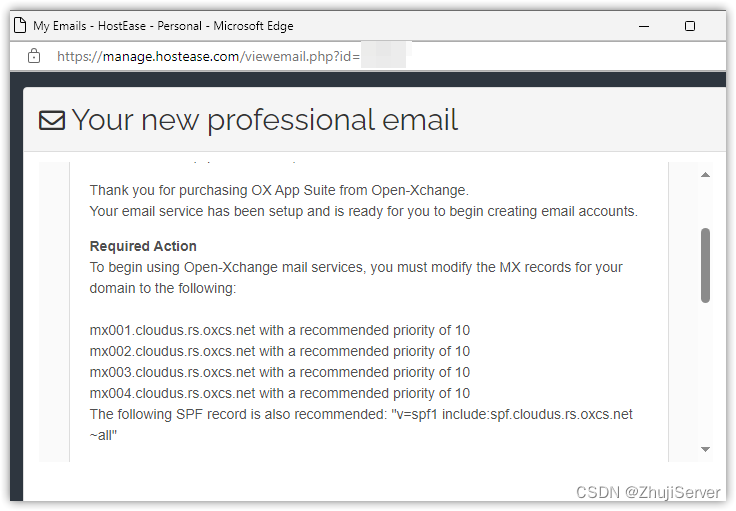The image size is (736, 511).
Task: Click the scroll down arrow
Action: click(x=705, y=449)
